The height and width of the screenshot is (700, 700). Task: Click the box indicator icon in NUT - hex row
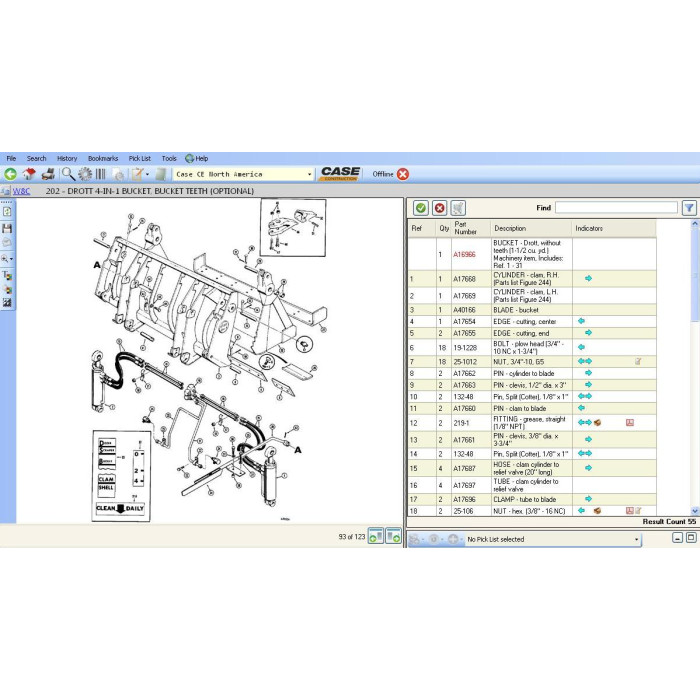[597, 511]
